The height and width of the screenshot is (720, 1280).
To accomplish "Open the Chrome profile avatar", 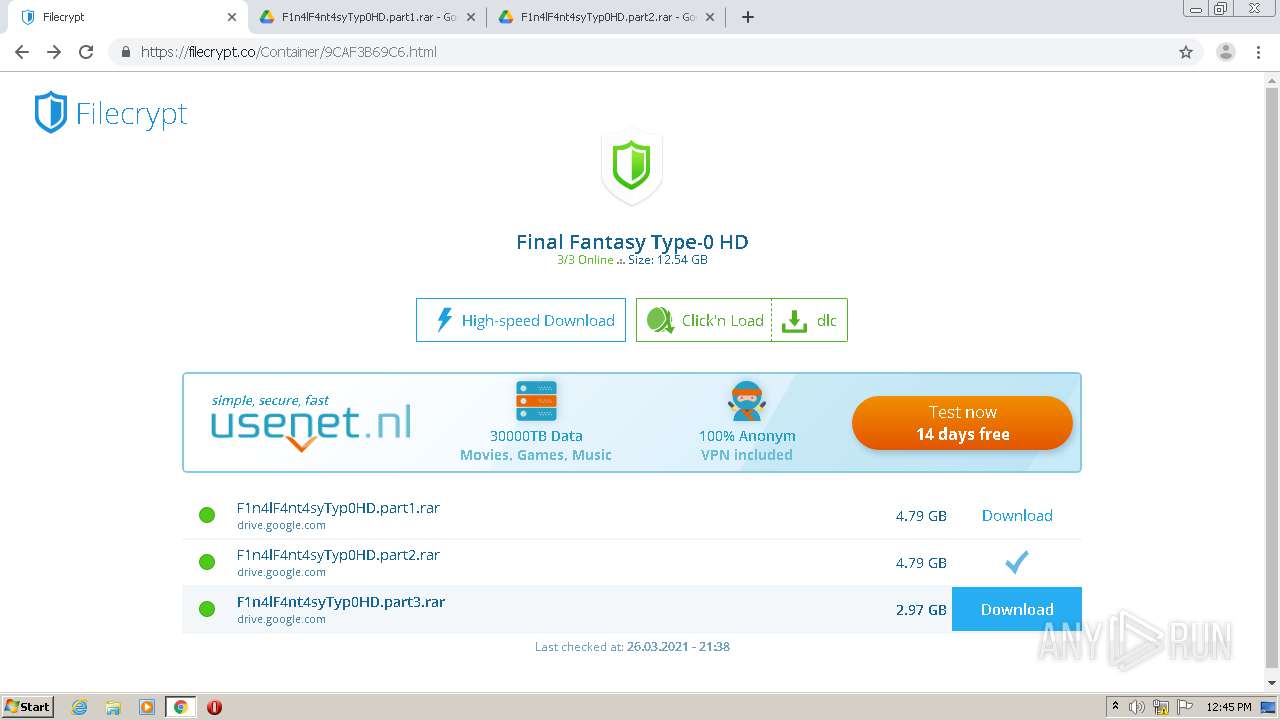I will click(x=1225, y=52).
